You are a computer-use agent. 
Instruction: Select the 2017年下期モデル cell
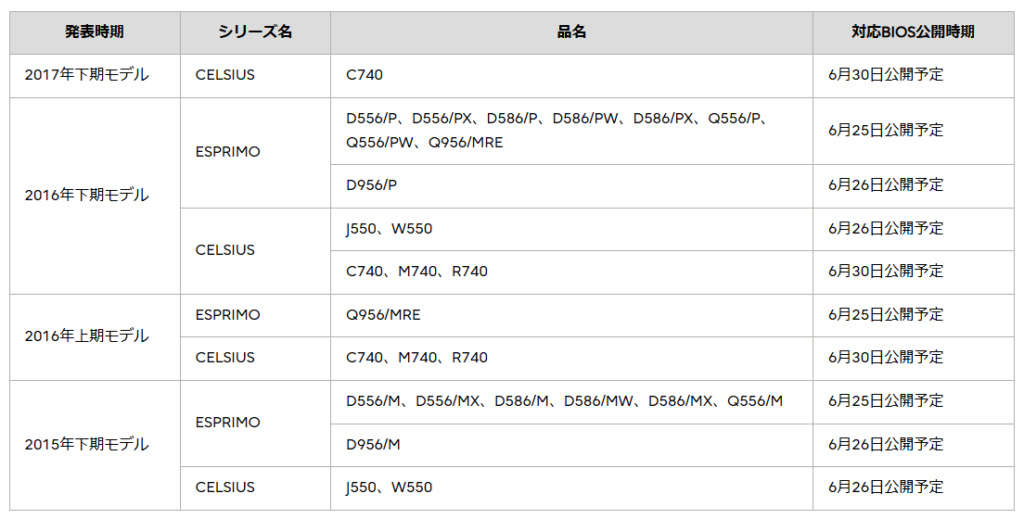click(x=95, y=76)
